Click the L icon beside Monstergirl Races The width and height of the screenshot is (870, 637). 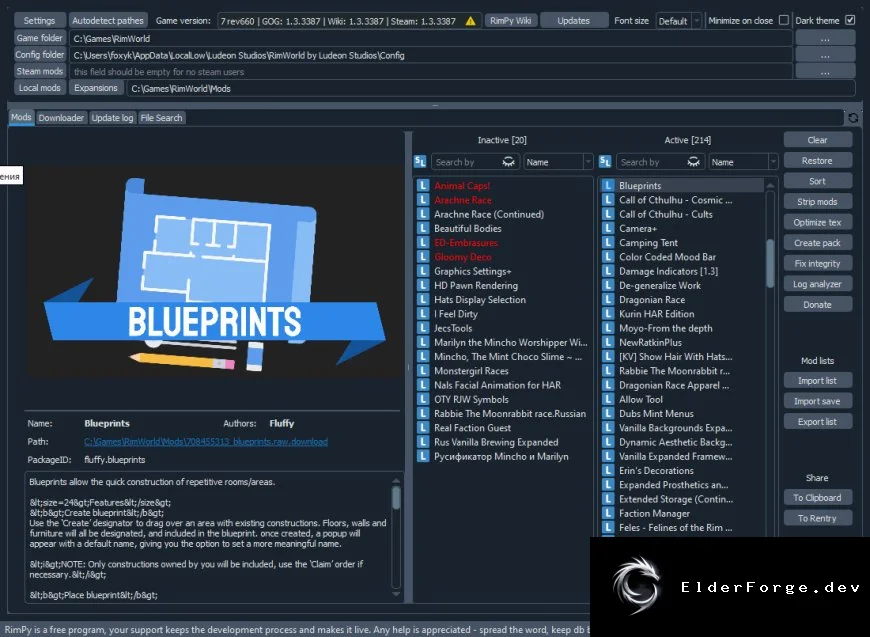423,371
